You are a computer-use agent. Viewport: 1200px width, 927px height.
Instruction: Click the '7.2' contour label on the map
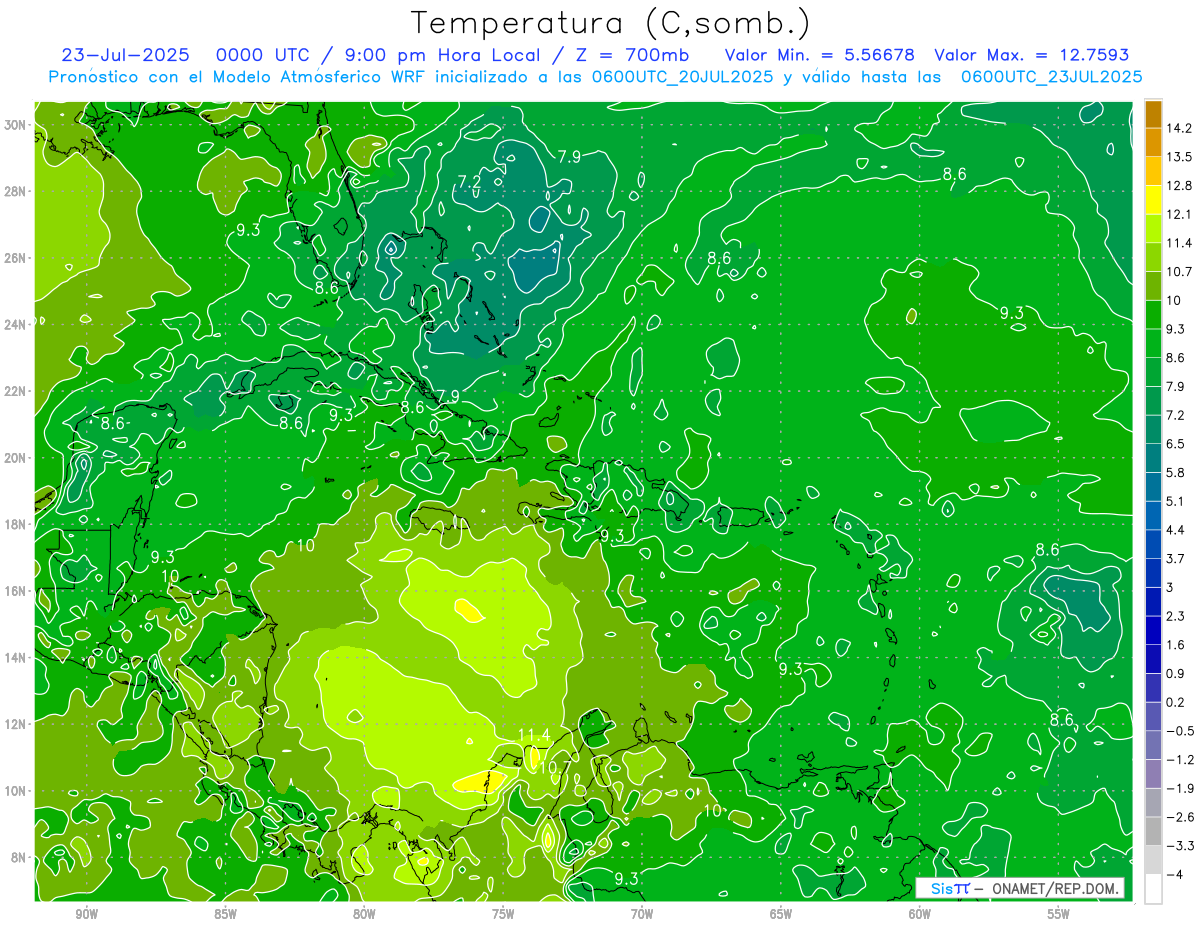point(469,181)
